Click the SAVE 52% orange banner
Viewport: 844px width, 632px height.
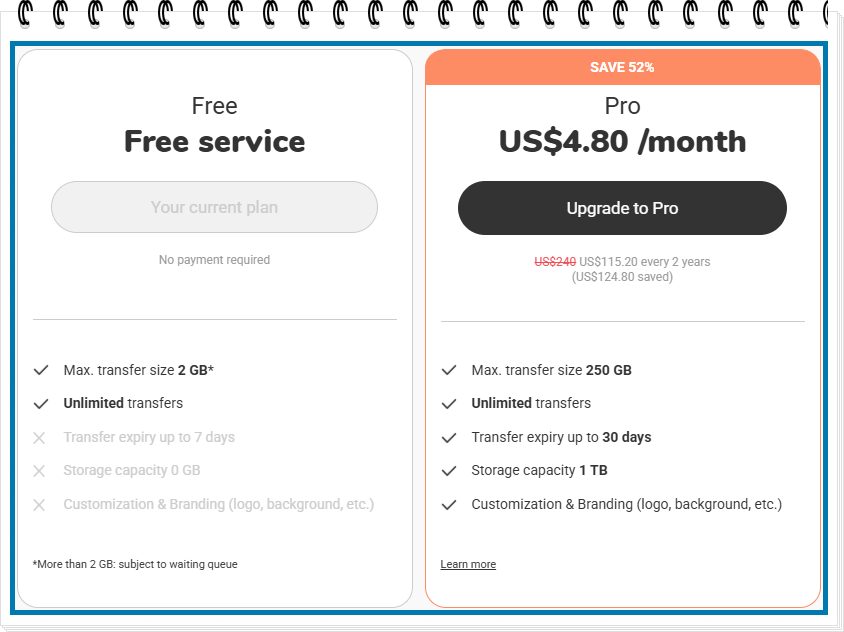tap(623, 67)
